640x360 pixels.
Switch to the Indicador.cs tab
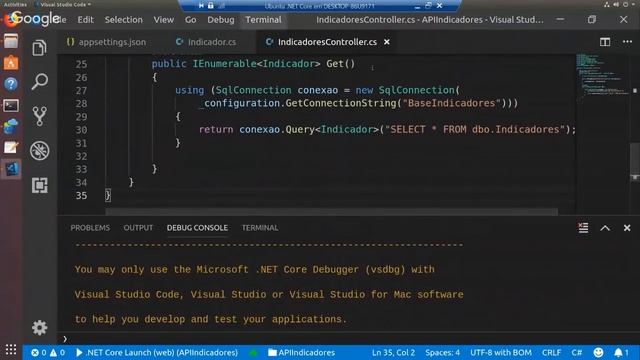[x=206, y=42]
